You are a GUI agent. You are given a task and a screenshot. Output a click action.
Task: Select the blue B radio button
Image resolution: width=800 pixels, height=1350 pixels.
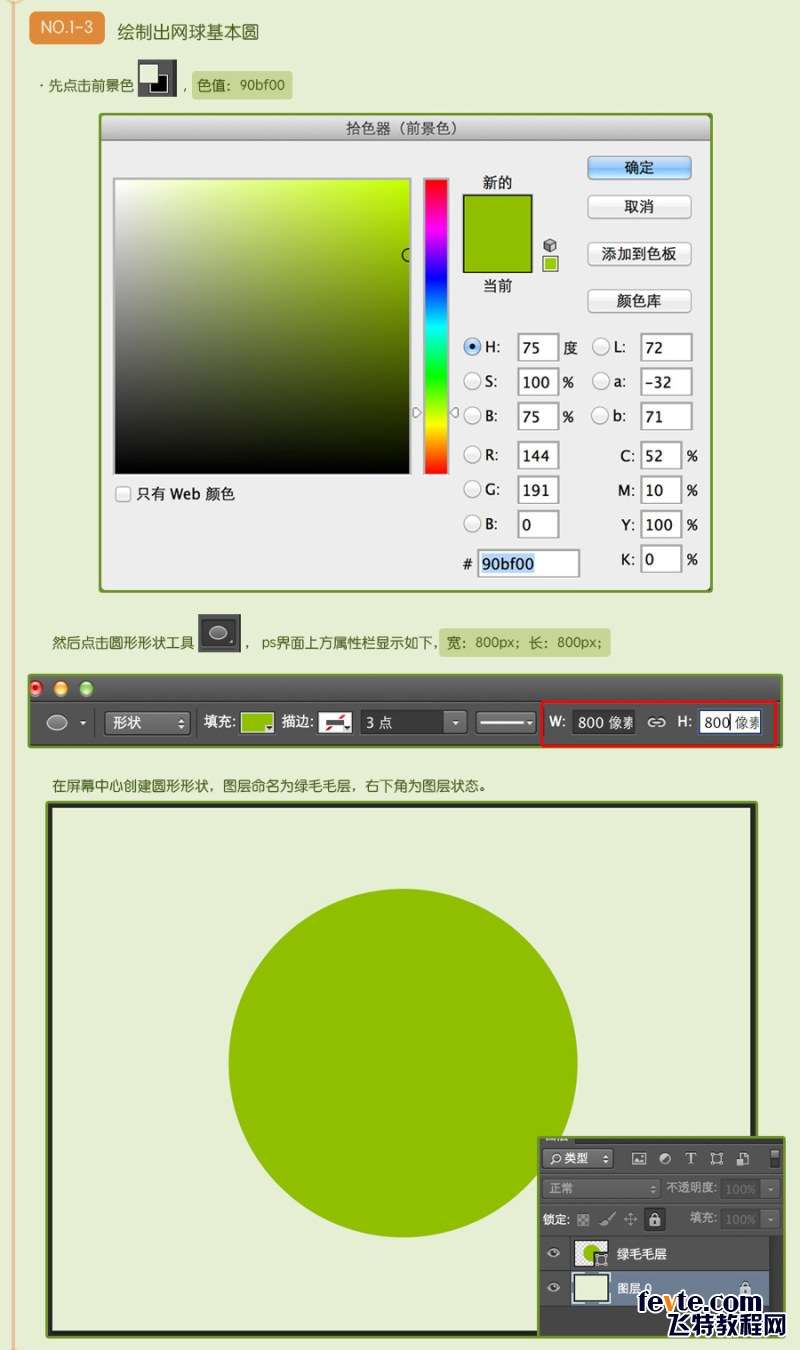click(472, 523)
